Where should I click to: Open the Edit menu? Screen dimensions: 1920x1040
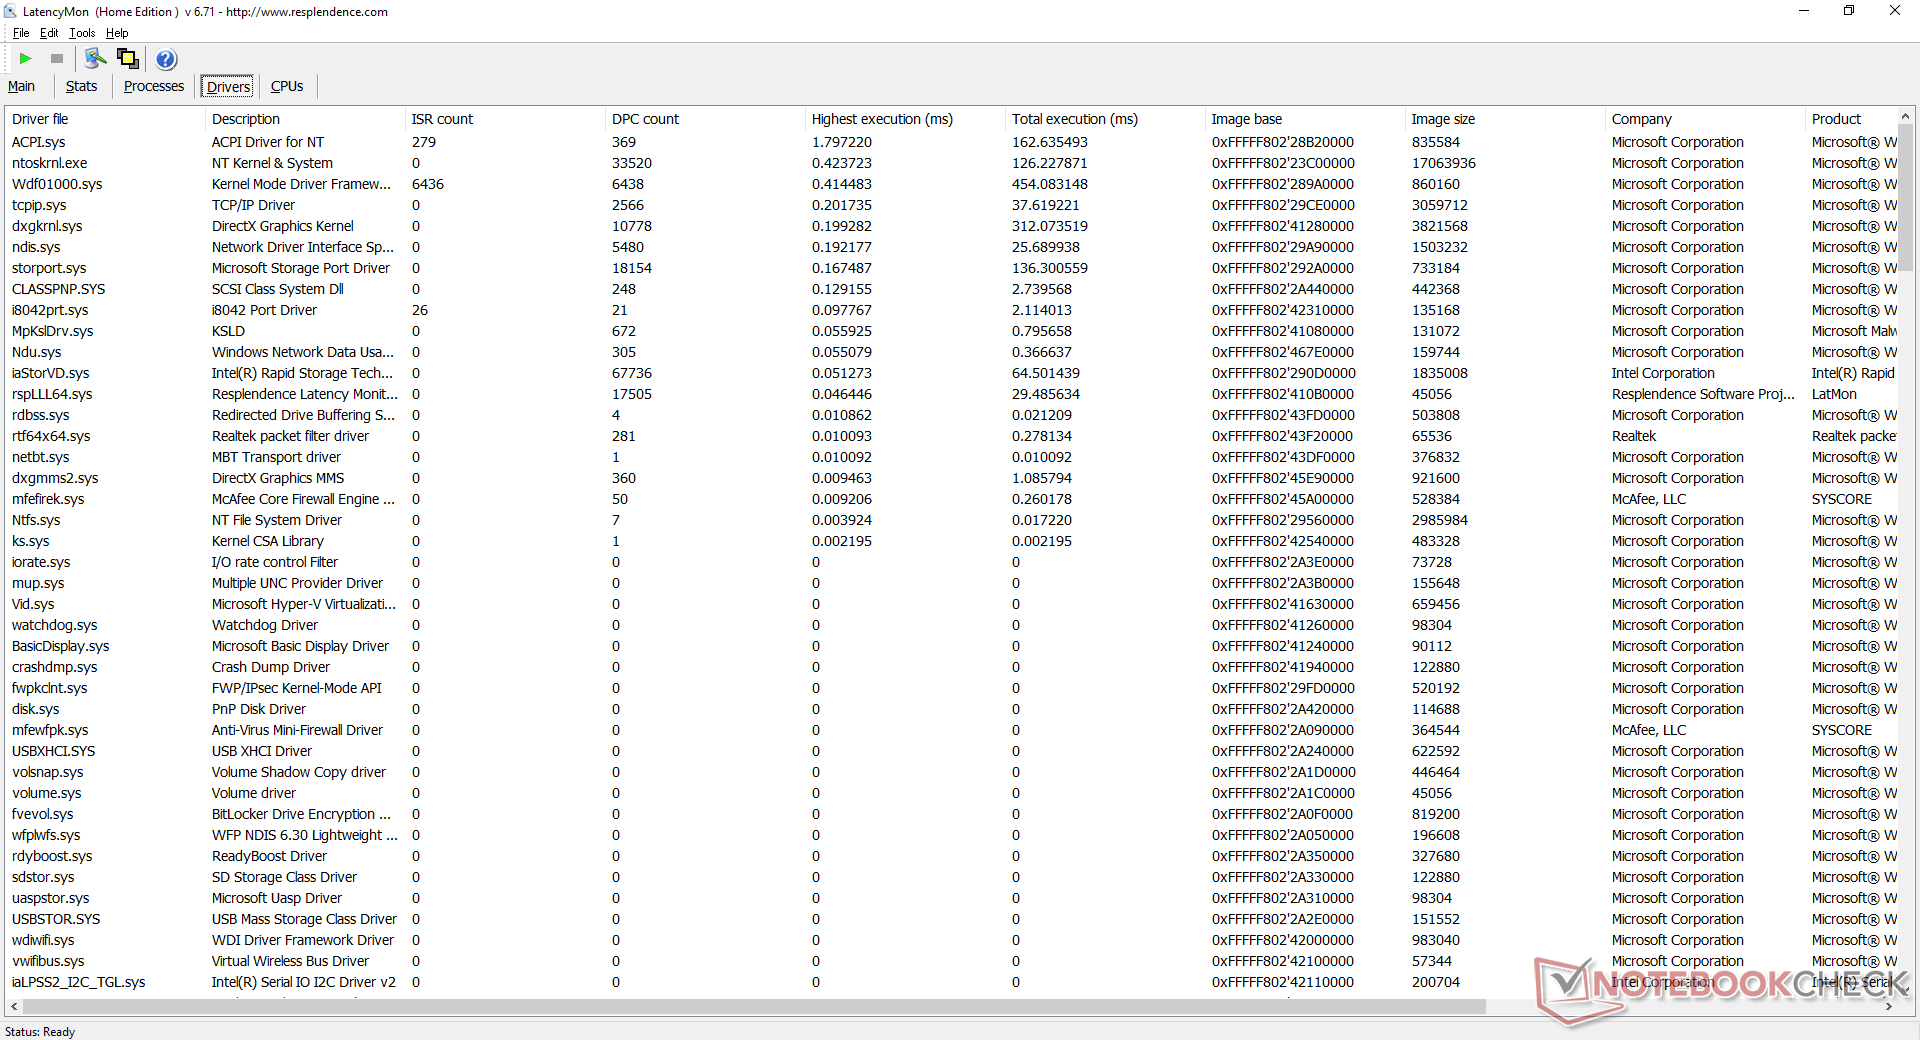[x=49, y=33]
